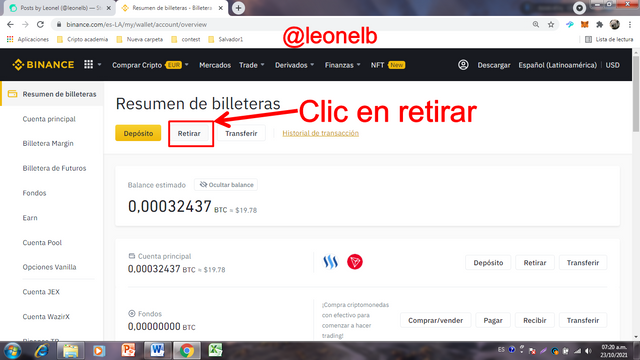Open the apps grid menu icon
The image size is (640, 360).
tap(89, 64)
